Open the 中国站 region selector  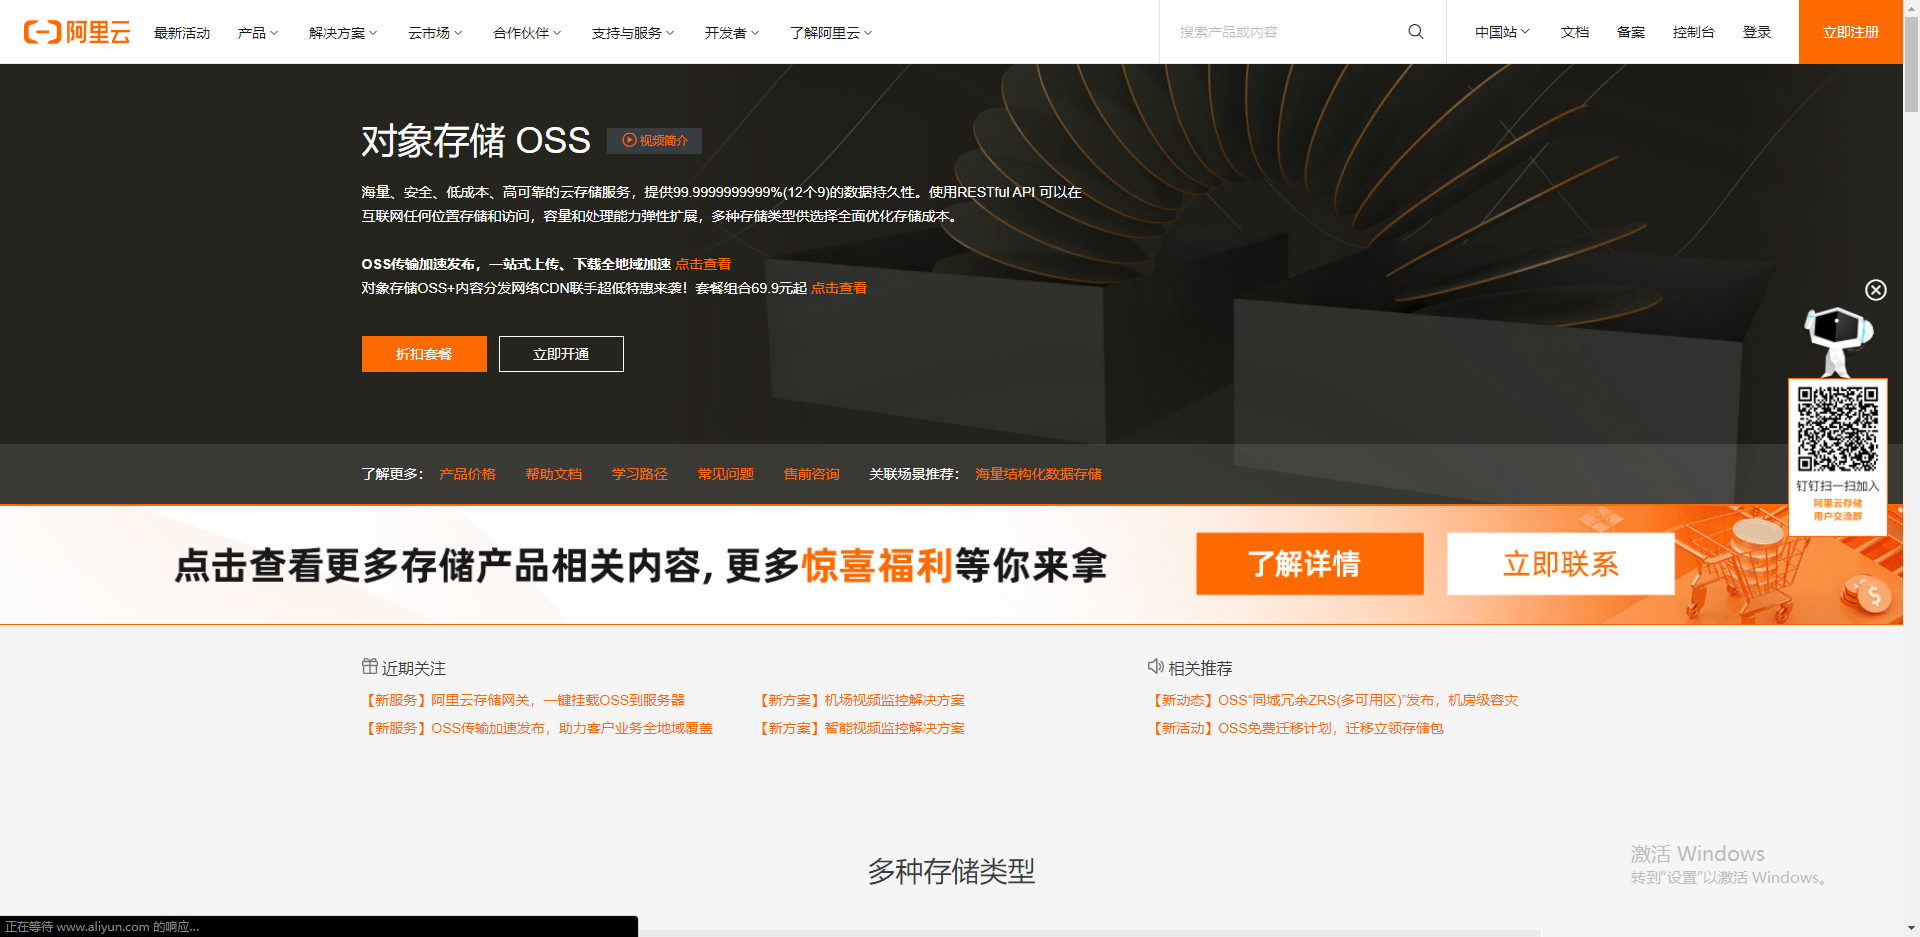(x=1502, y=33)
